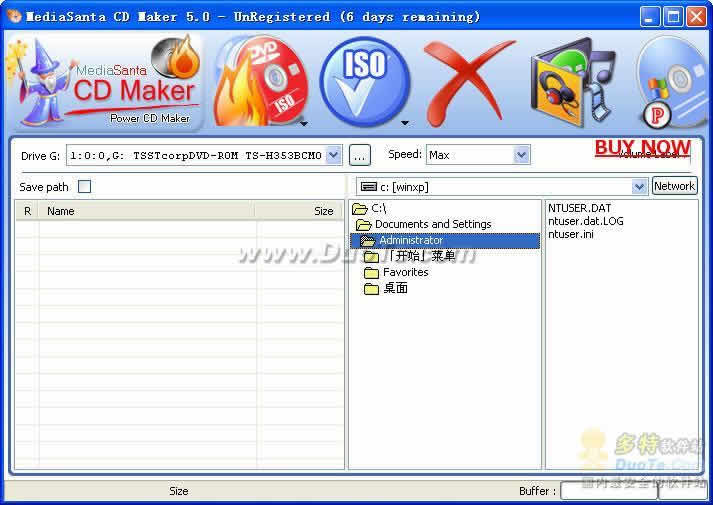Select the ntuser.dat.LOG file
The width and height of the screenshot is (713, 505).
586,221
